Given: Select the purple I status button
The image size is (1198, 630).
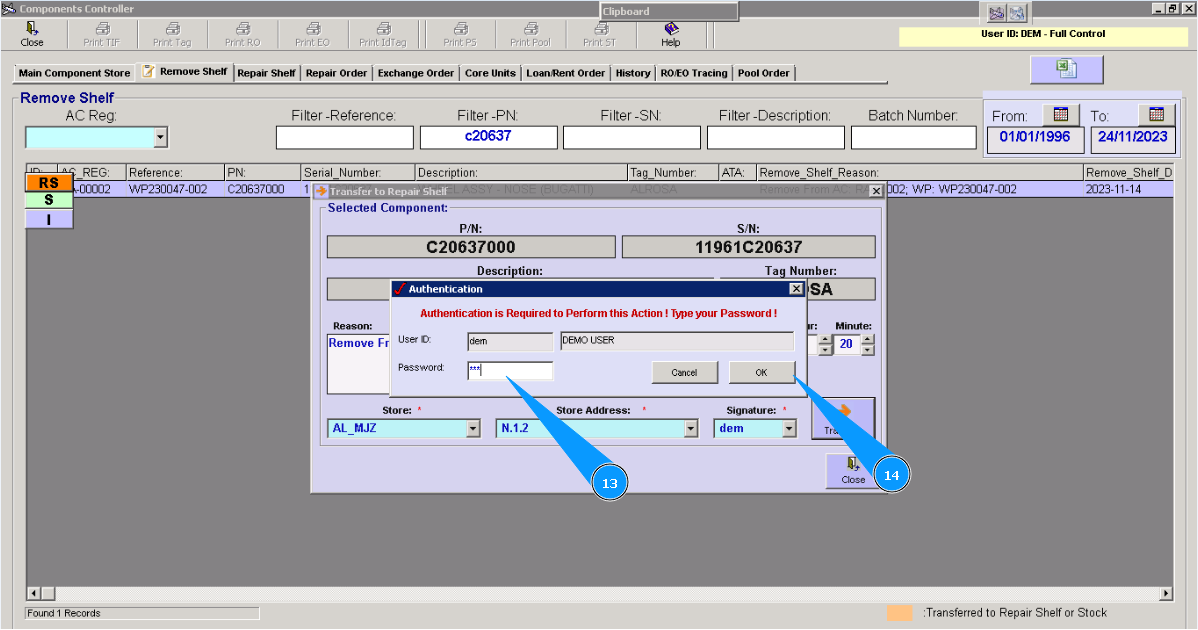Looking at the screenshot, I should (x=49, y=219).
